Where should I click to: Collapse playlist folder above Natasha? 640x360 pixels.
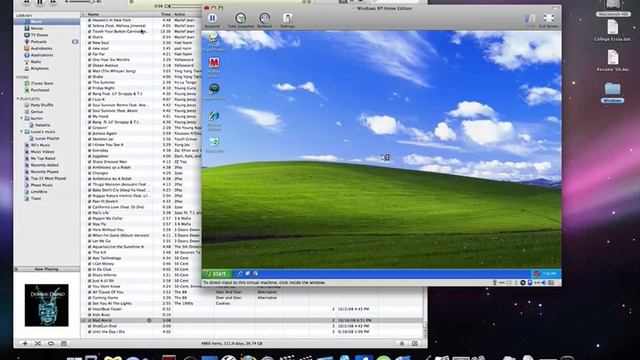point(22,118)
